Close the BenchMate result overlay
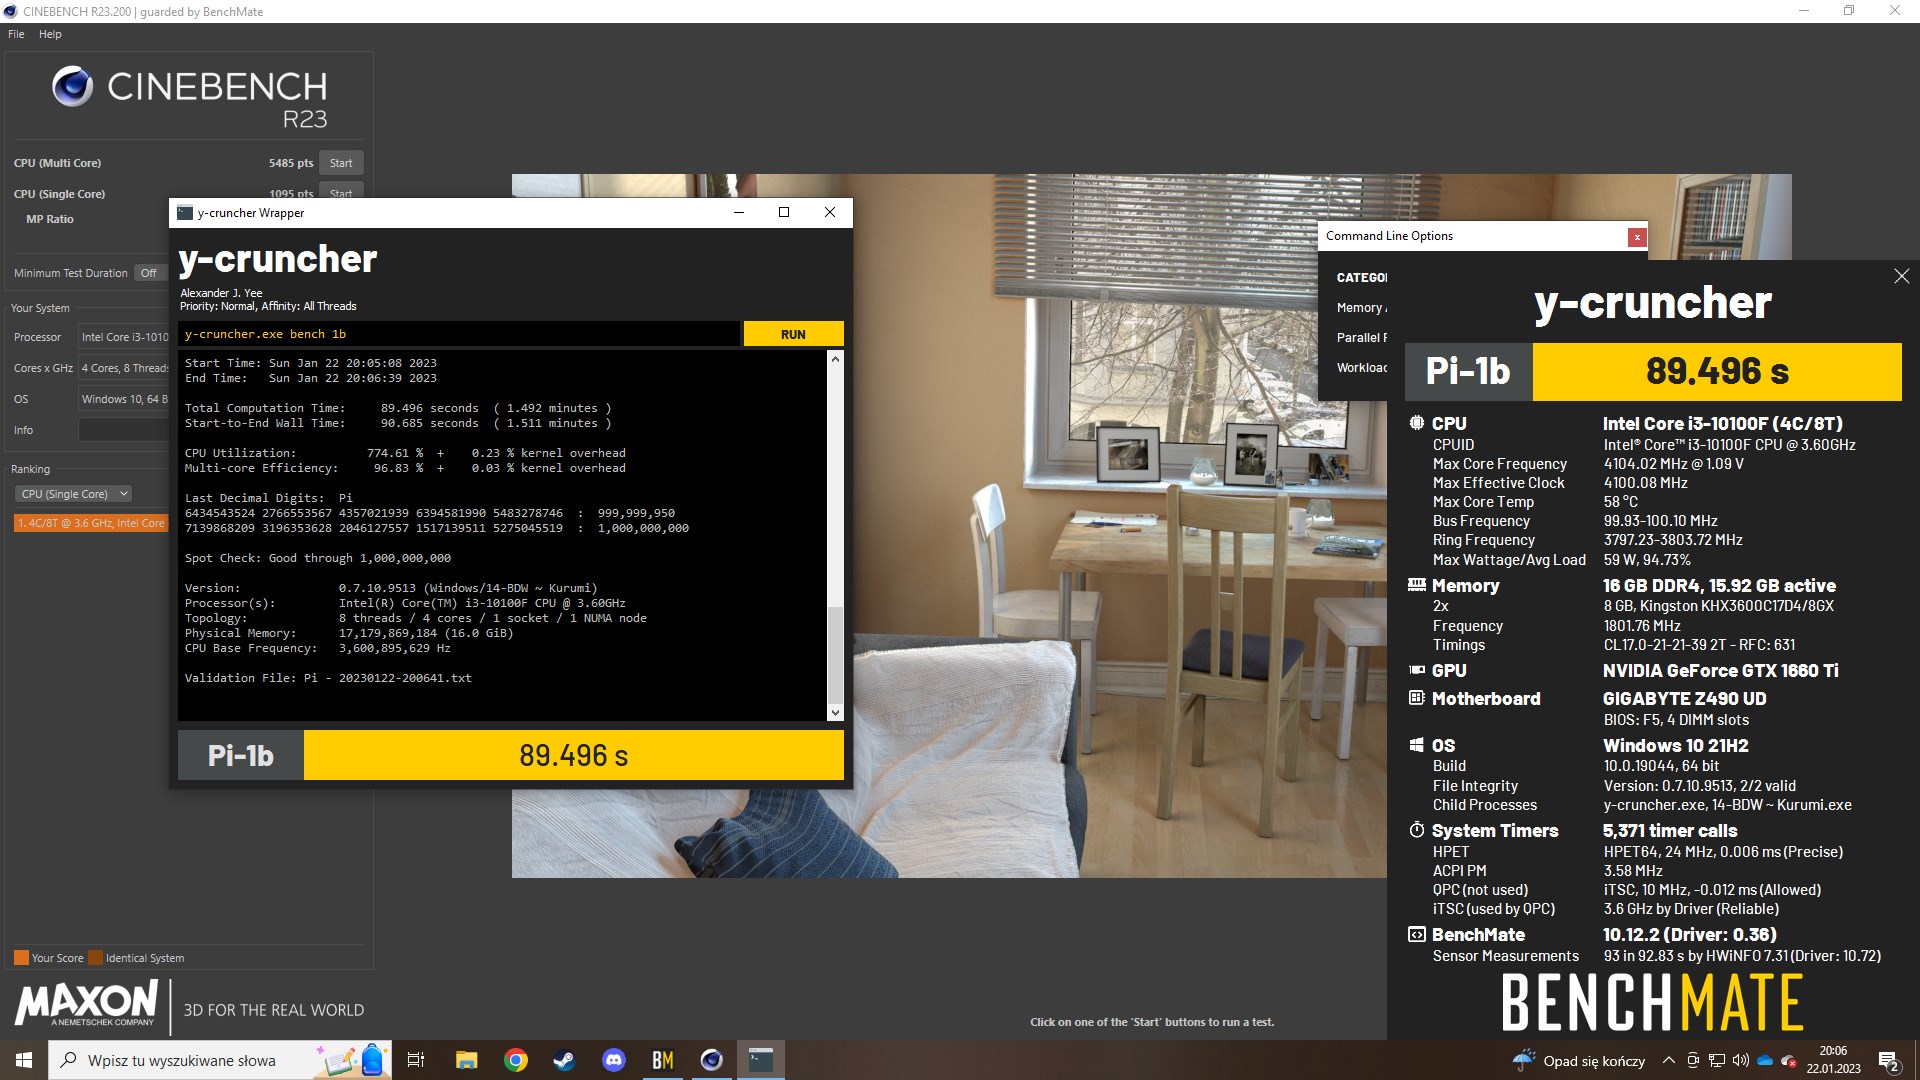 click(x=1901, y=276)
